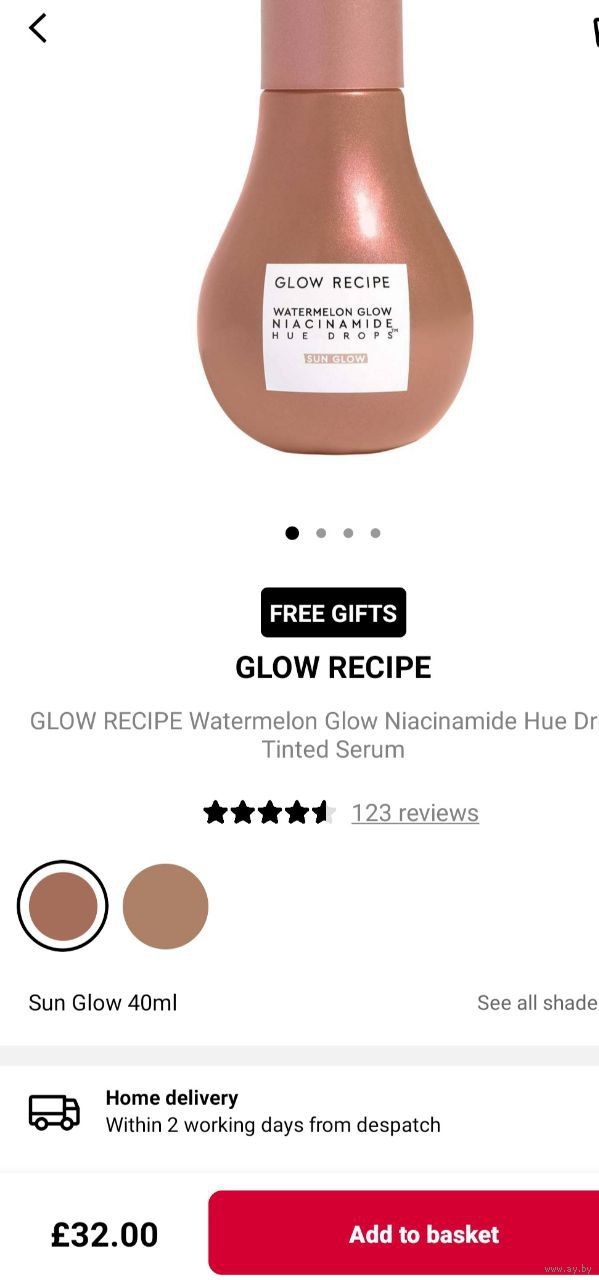Jump to third image carousel dot

(348, 533)
